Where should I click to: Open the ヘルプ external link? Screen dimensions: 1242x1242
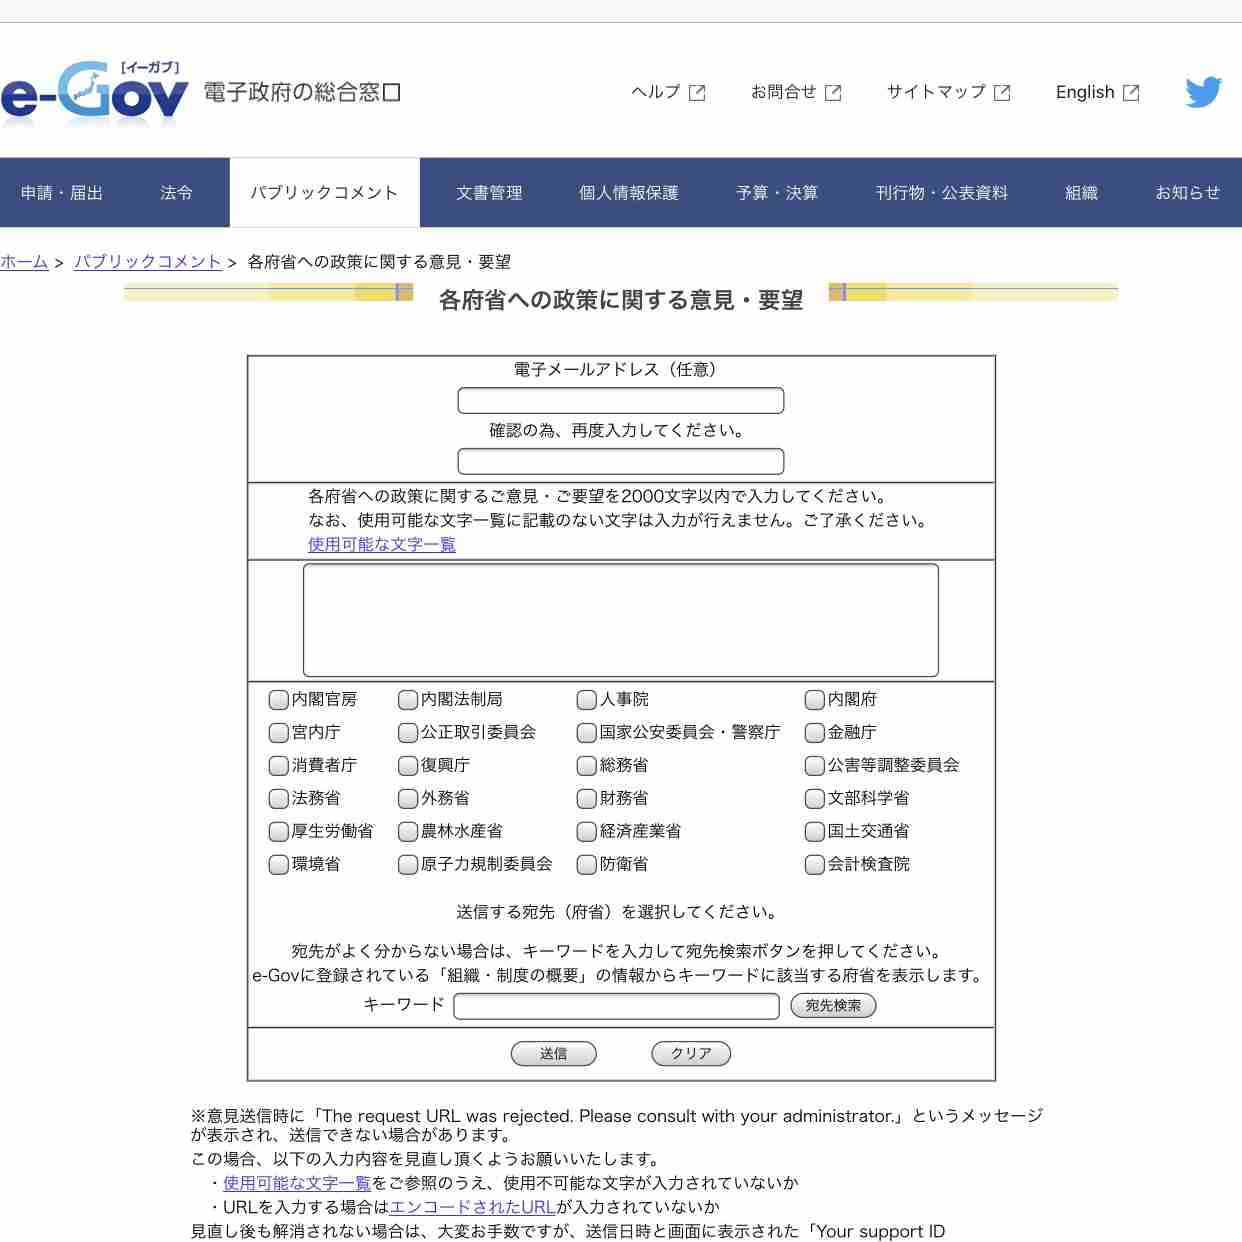(x=668, y=92)
